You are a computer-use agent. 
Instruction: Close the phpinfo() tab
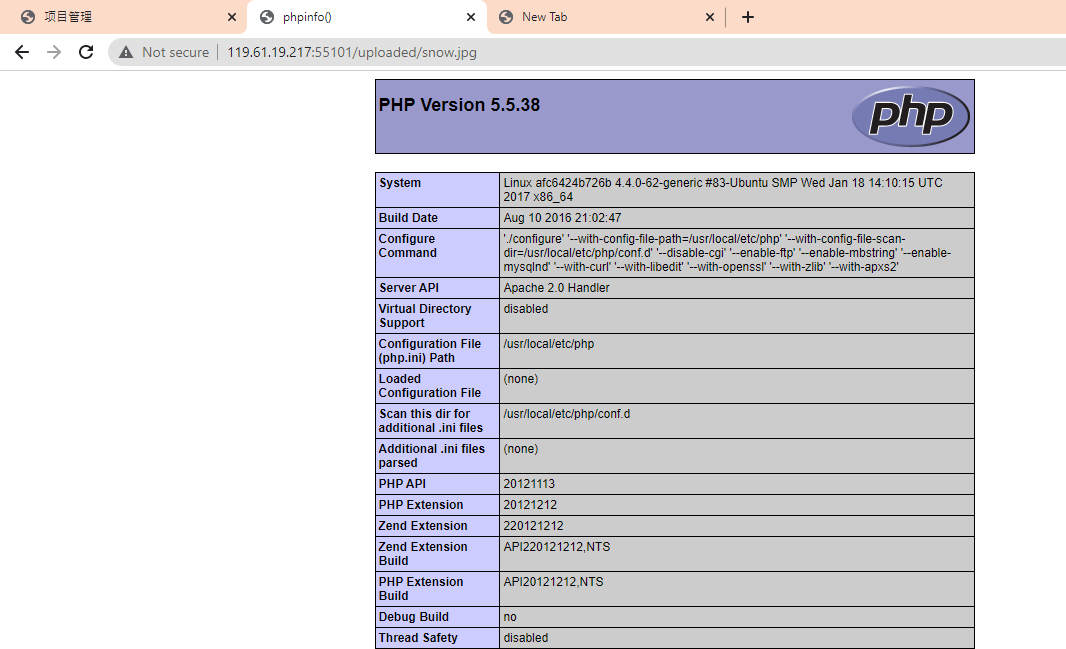click(x=471, y=17)
